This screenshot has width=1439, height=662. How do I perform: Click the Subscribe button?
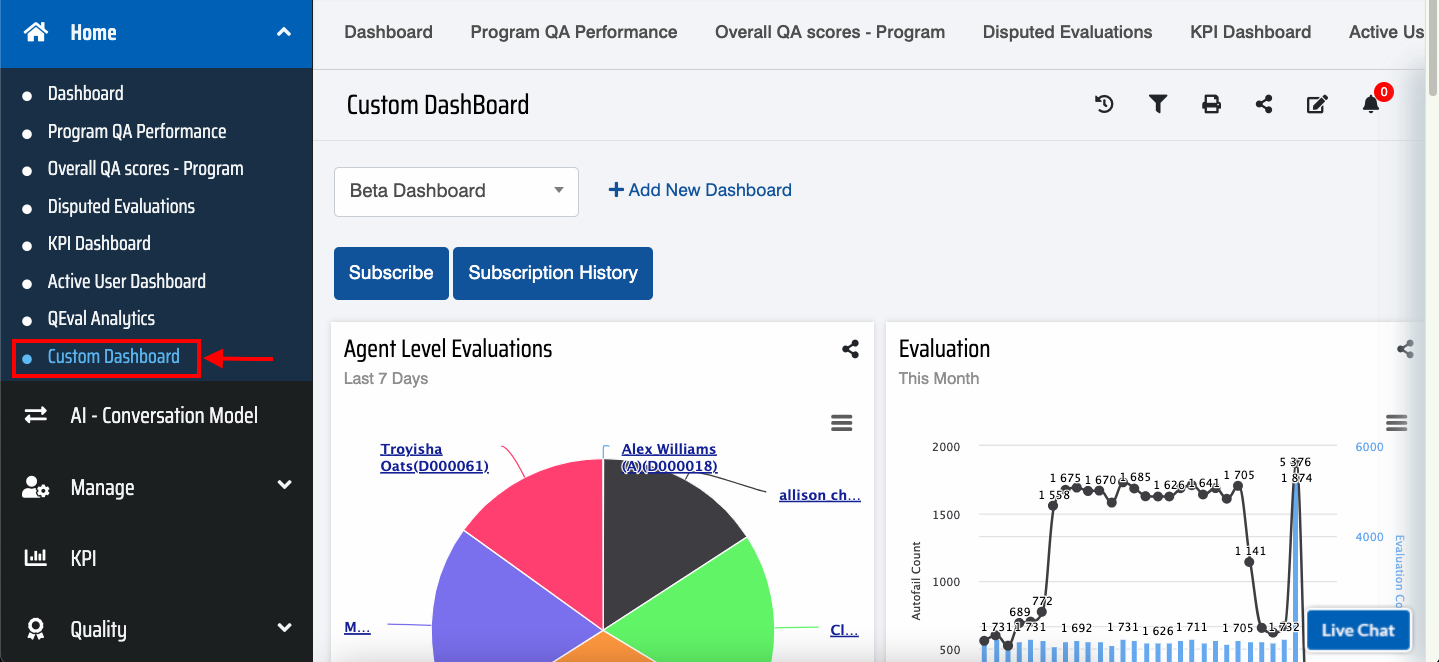[391, 273]
